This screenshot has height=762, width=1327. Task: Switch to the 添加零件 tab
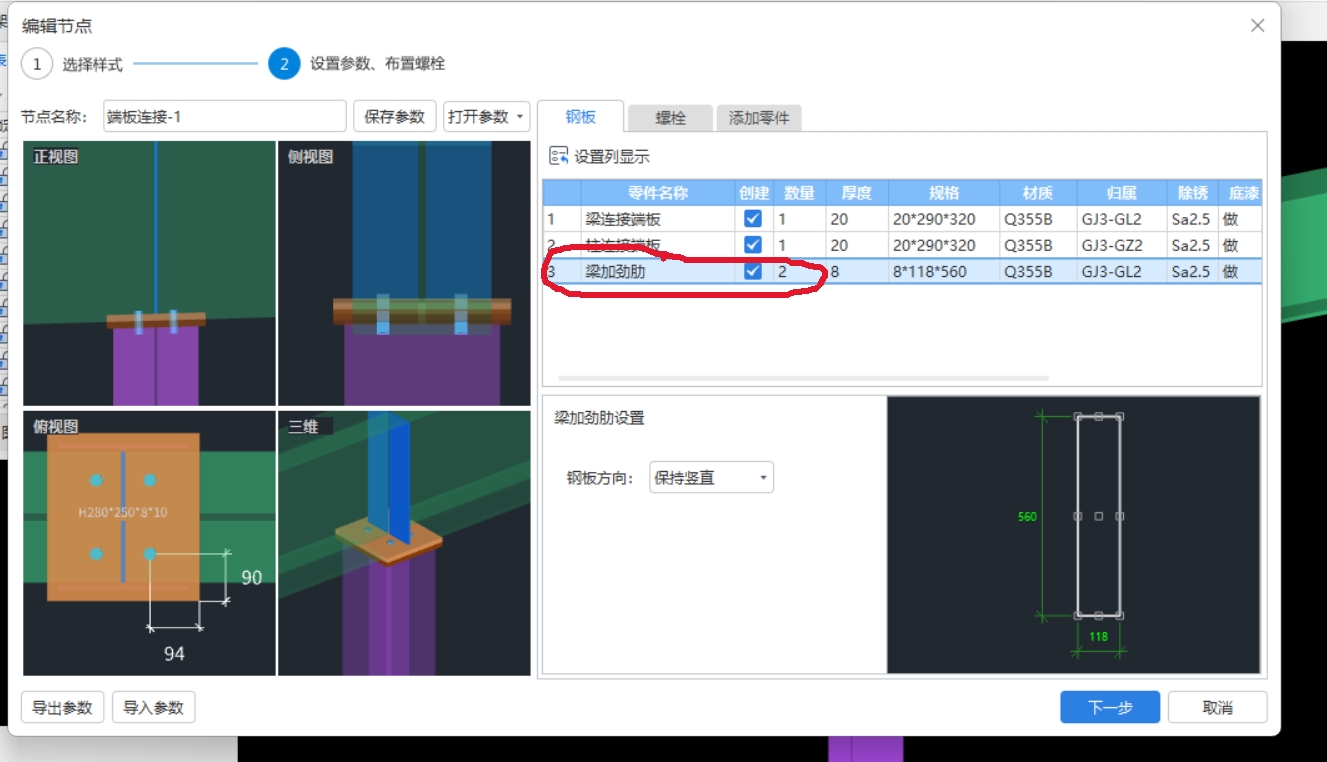(x=756, y=117)
